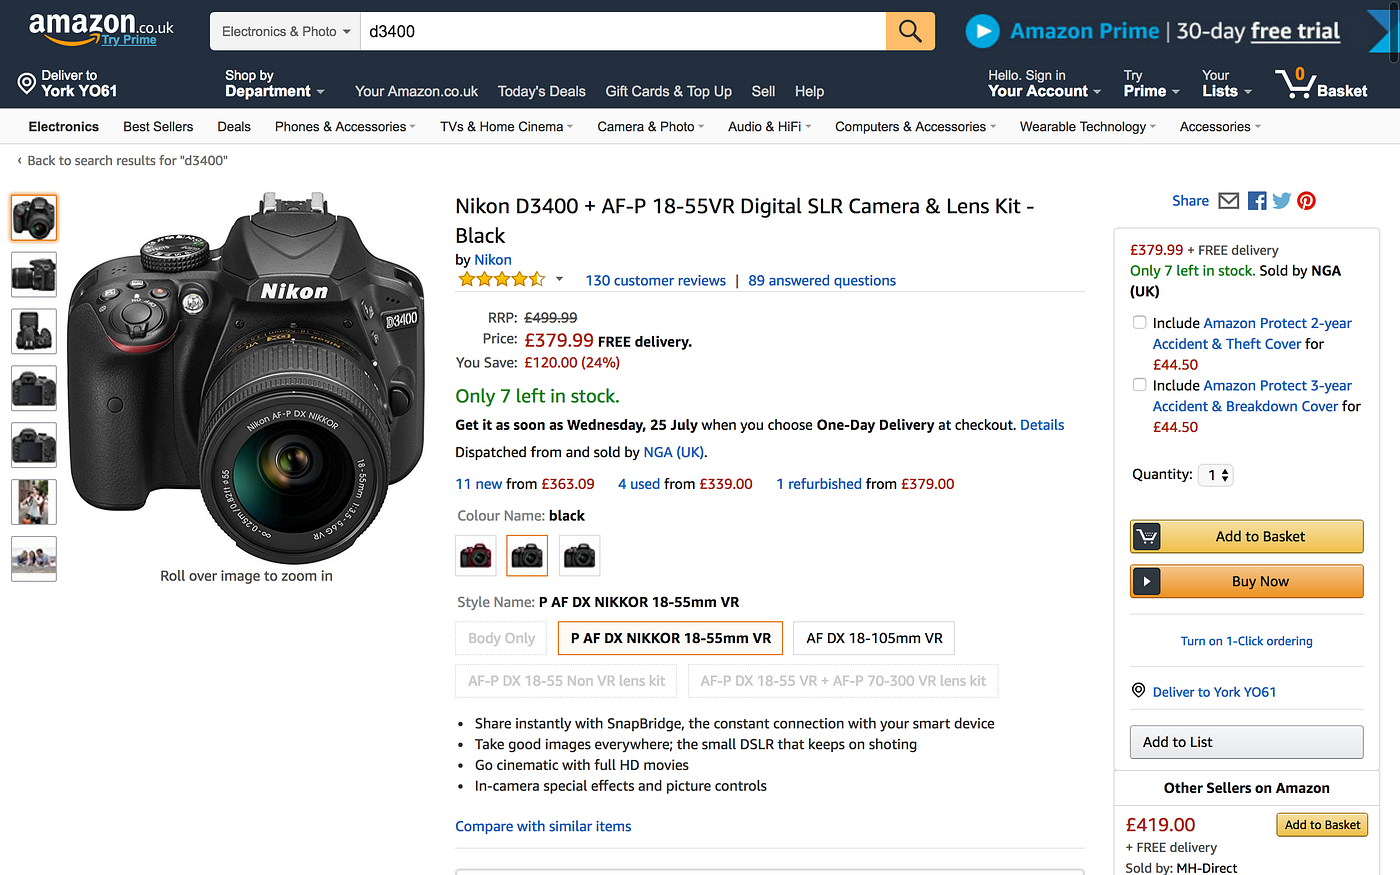Select third product thumbnail of the camera
Image resolution: width=1400 pixels, height=875 pixels.
tap(34, 331)
